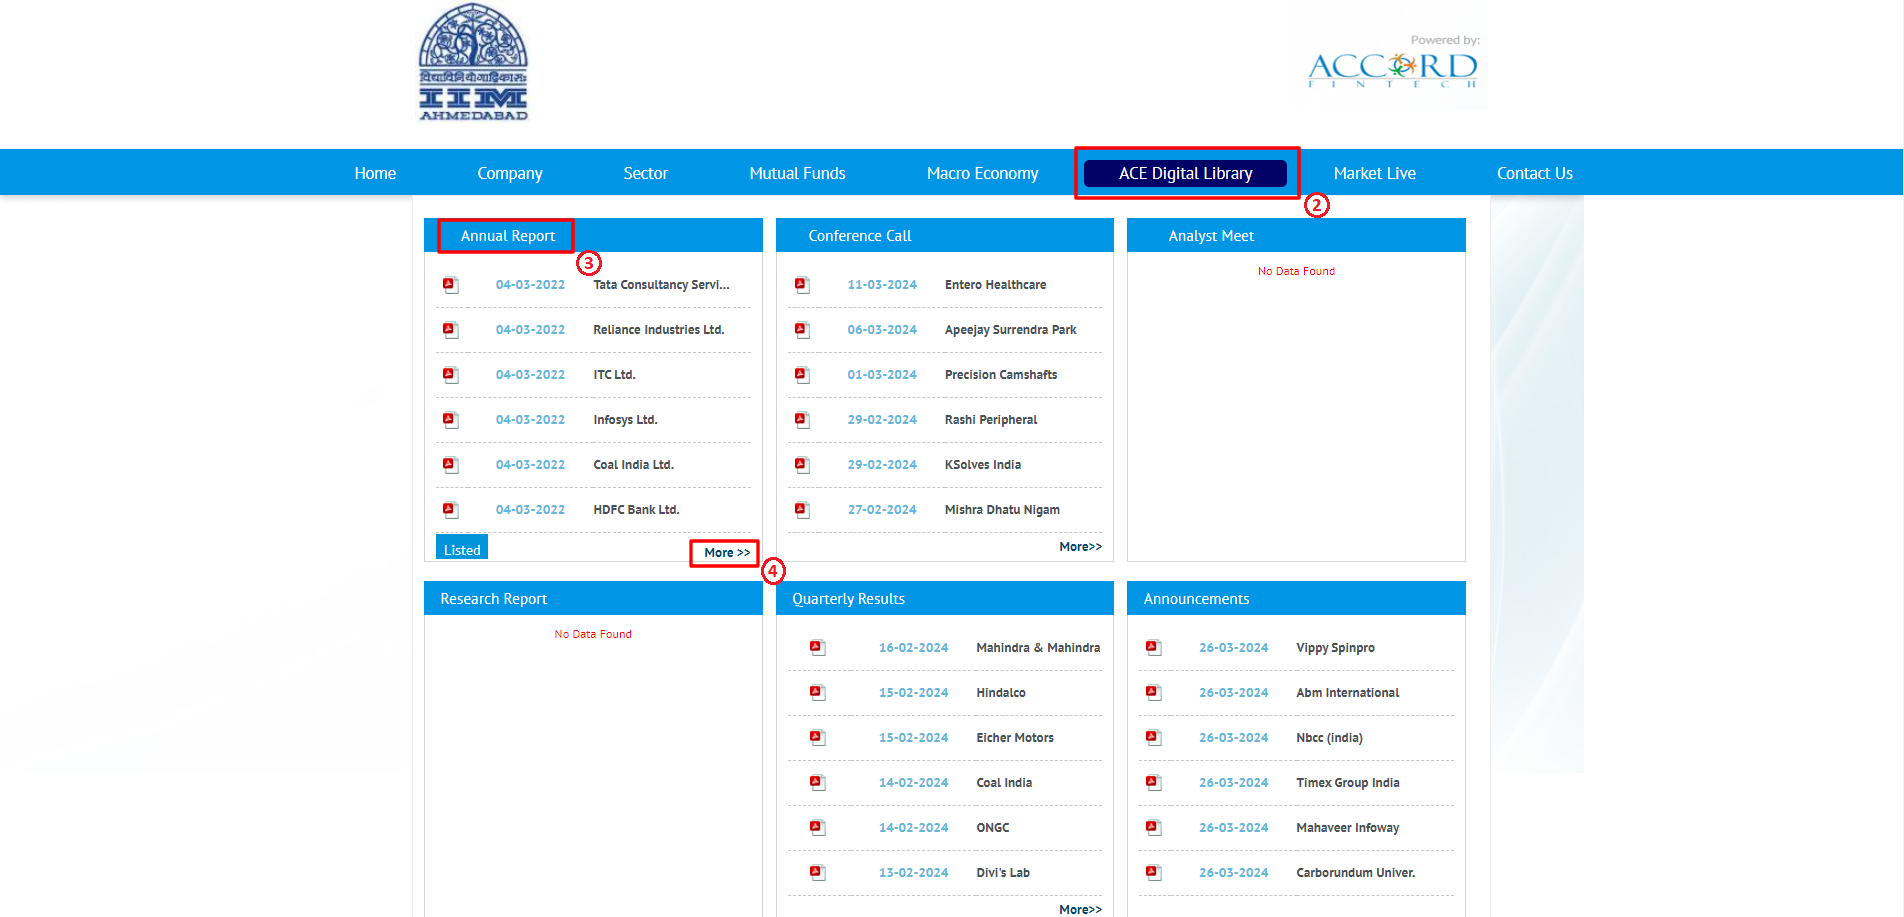Open Carborundum Univer. announcement link

(x=1356, y=873)
